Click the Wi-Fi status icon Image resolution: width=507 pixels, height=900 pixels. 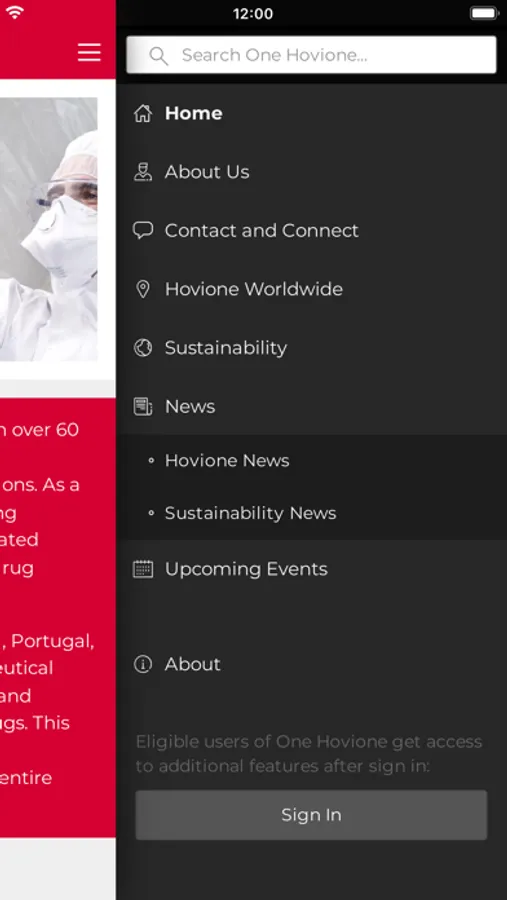[14, 12]
